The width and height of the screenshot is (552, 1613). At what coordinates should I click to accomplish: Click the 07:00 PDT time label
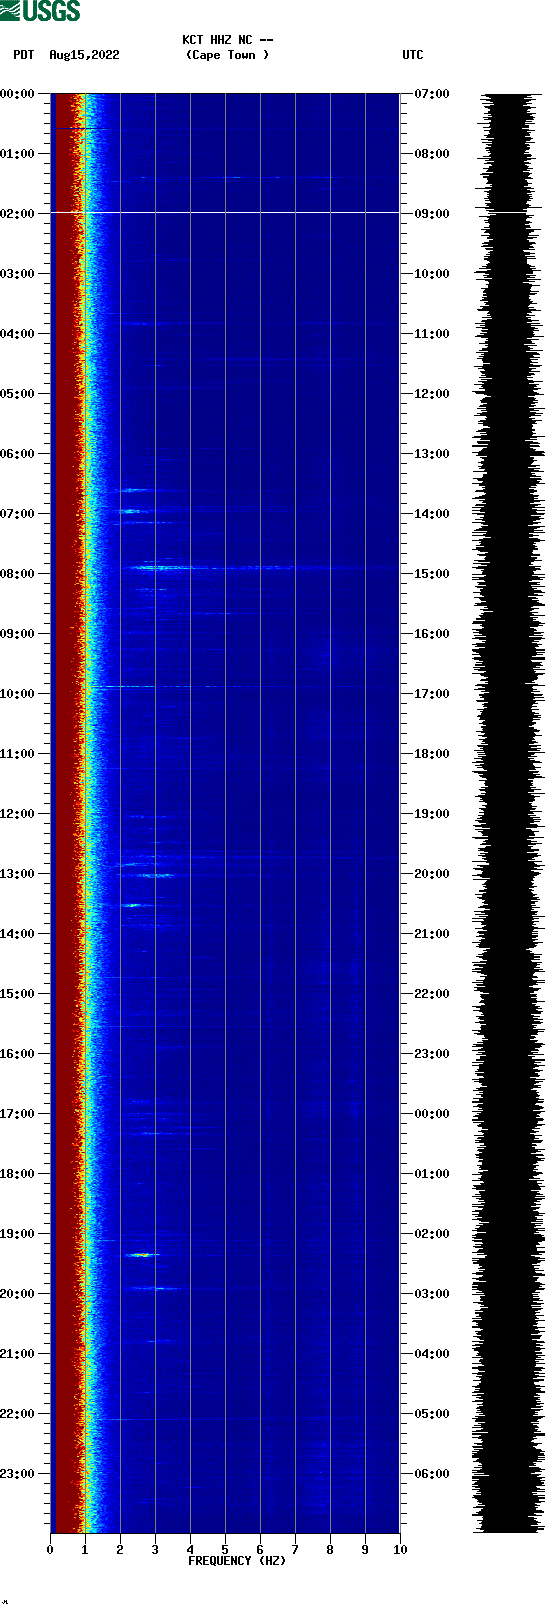tap(18, 514)
